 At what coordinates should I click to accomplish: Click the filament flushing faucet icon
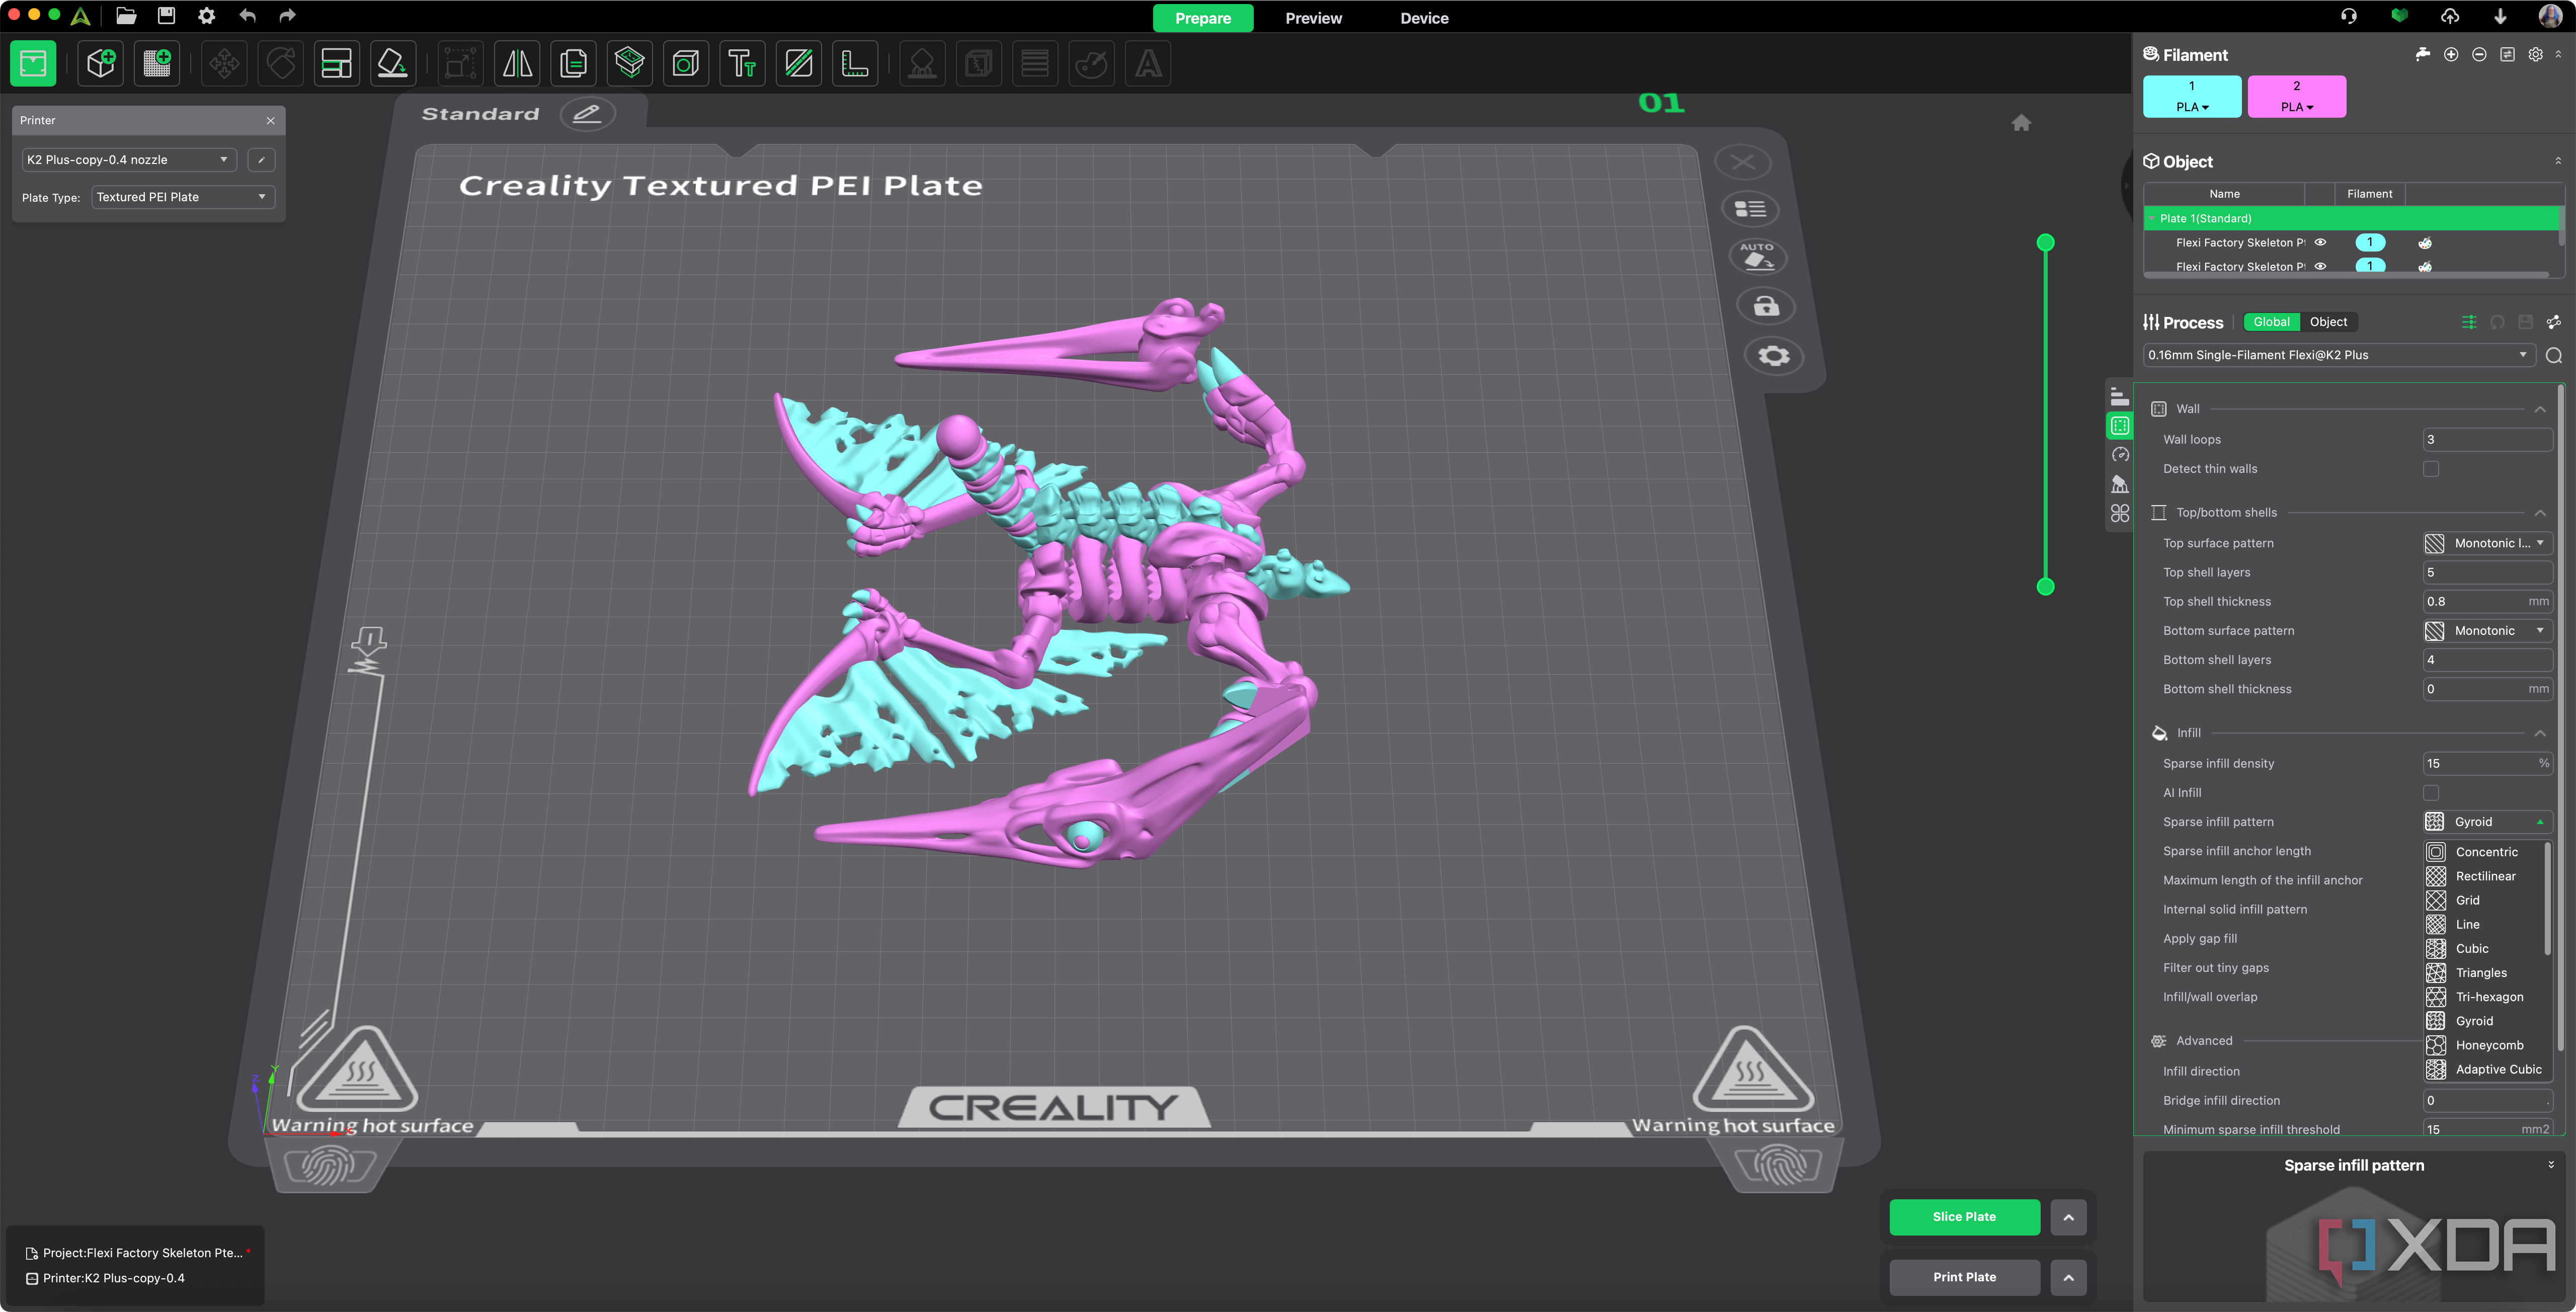(x=2422, y=55)
